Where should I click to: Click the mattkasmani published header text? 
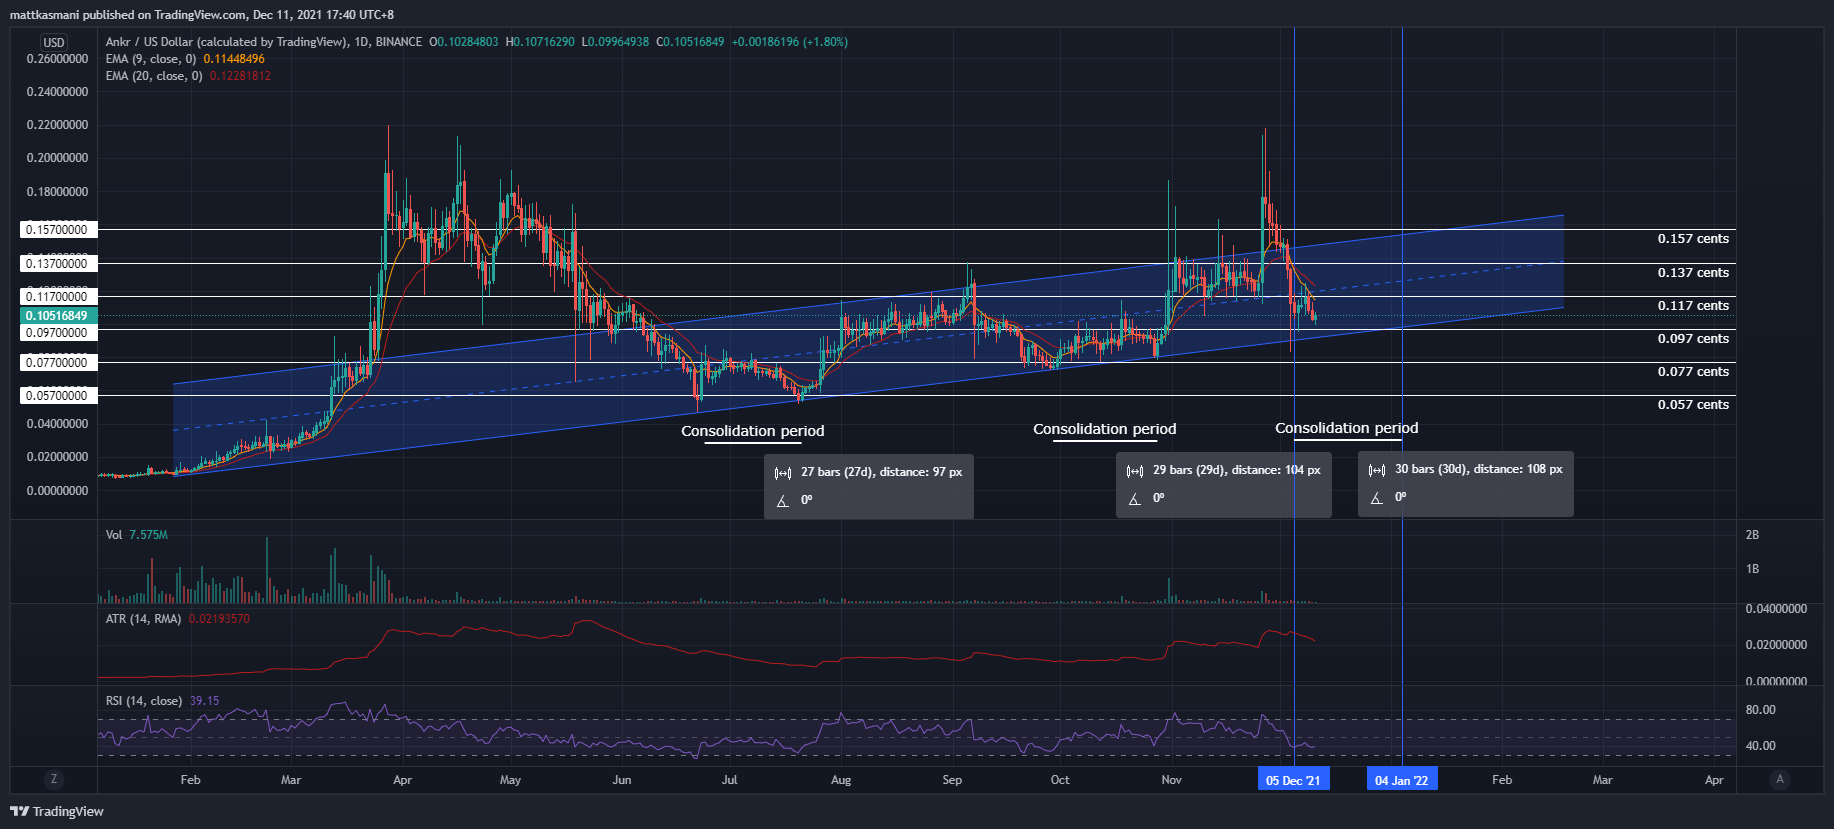[x=201, y=15]
